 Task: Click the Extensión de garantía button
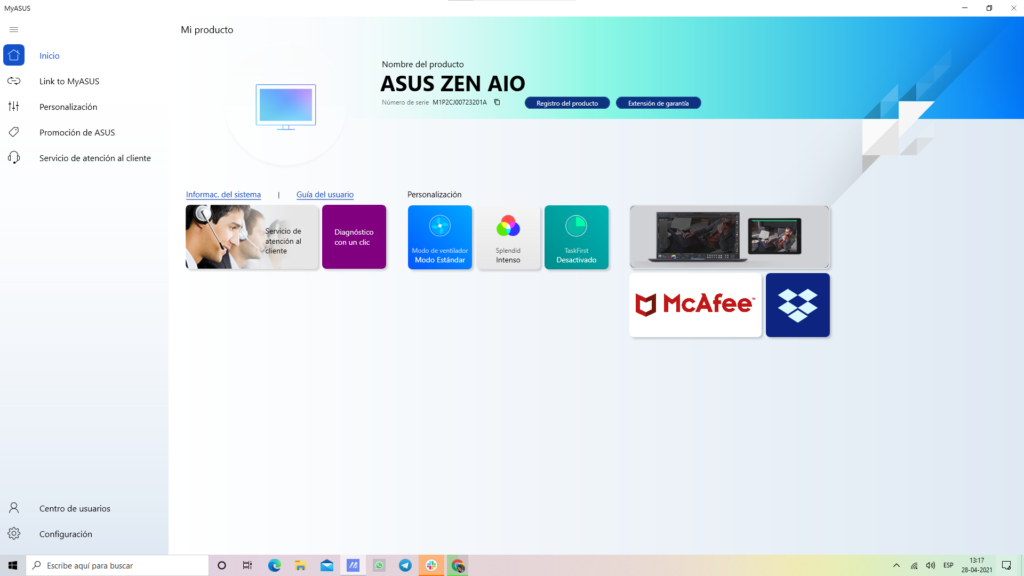[x=658, y=103]
